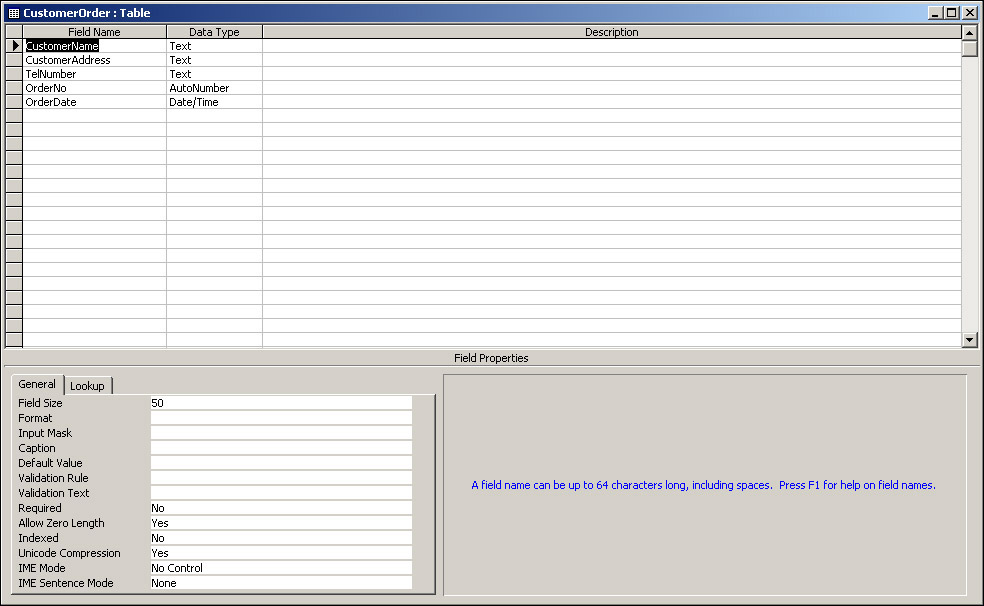Select the TelNumber field name cell

94,74
